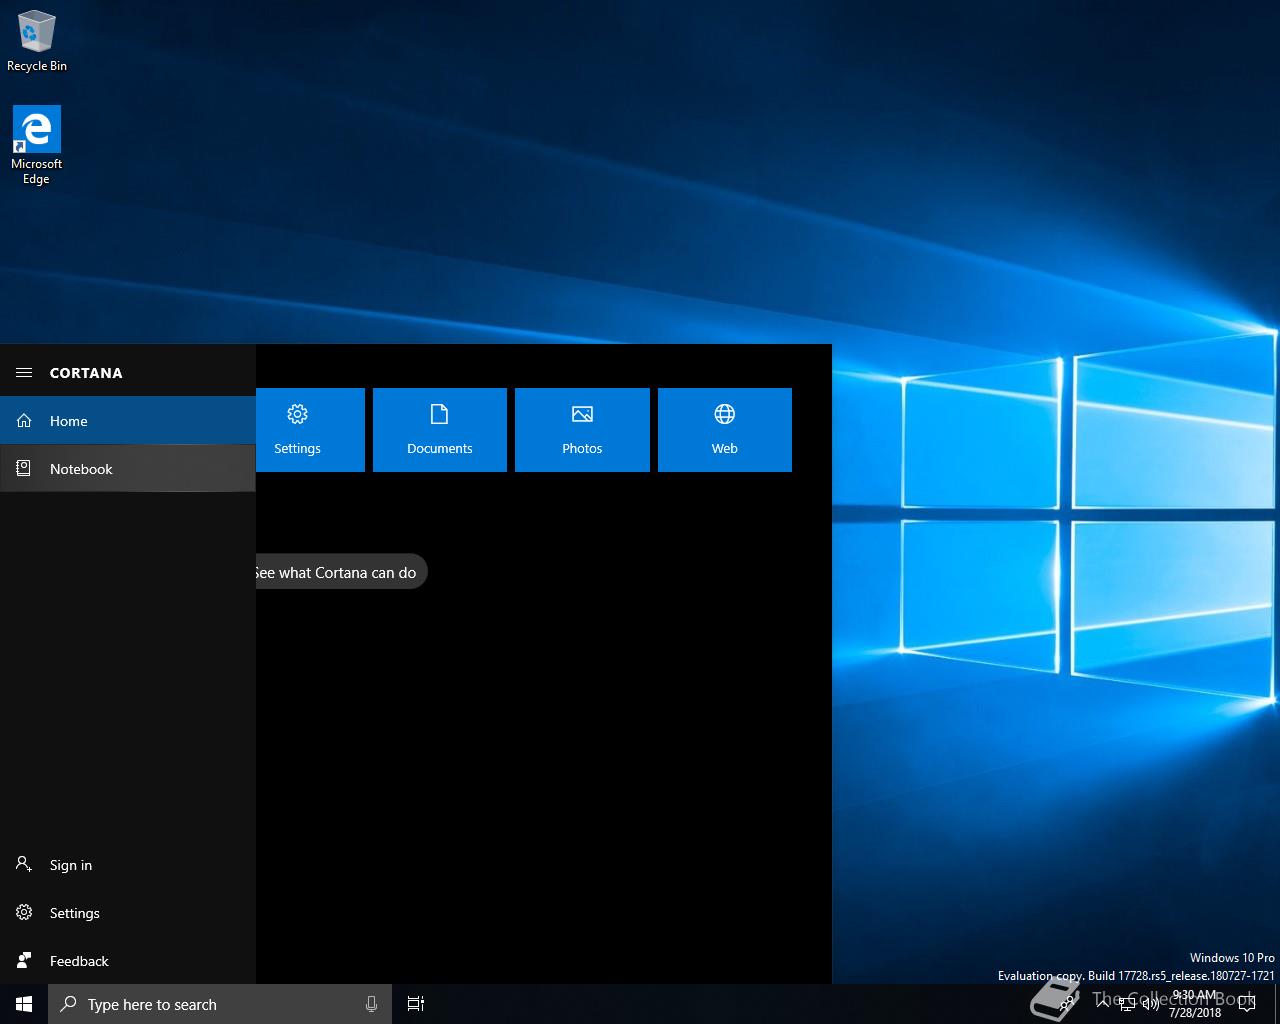Activate Cortana microphone in search box

click(371, 1004)
